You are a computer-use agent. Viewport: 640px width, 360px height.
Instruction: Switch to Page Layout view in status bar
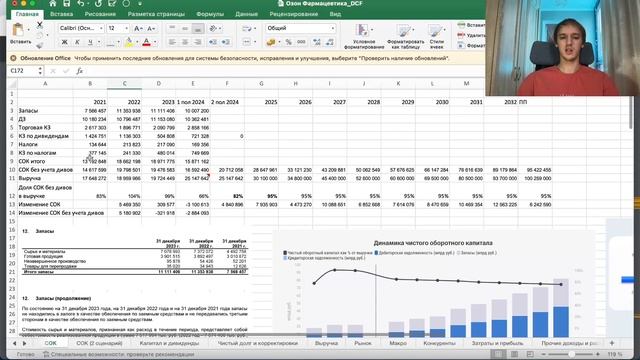tap(514, 354)
